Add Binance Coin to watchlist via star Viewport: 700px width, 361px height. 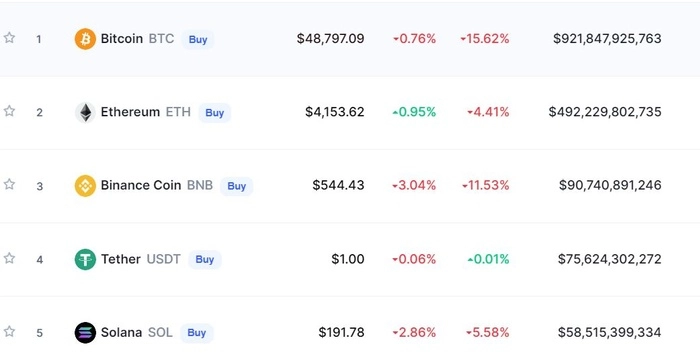tap(9, 184)
